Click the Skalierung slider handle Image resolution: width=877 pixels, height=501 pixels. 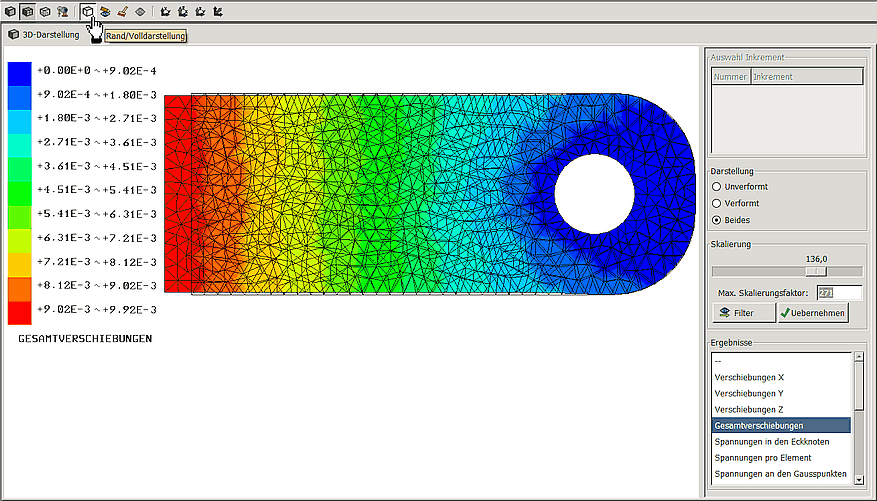click(817, 271)
